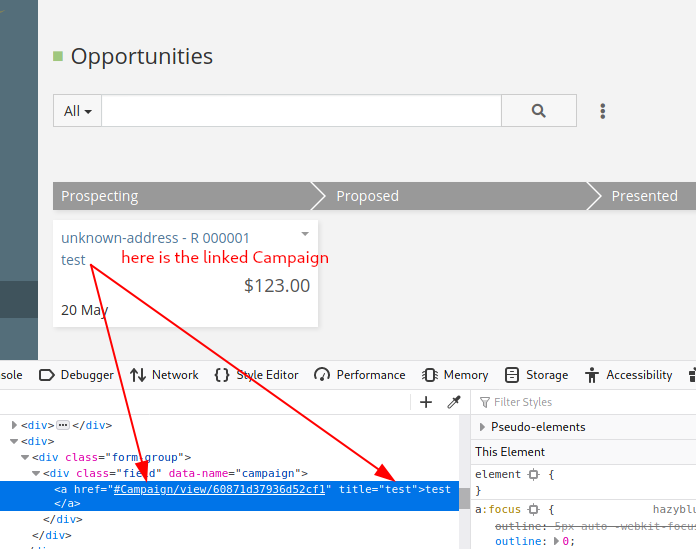The height and width of the screenshot is (549, 696).
Task: Click the target icon beside the a:focus selector
Action: click(534, 509)
